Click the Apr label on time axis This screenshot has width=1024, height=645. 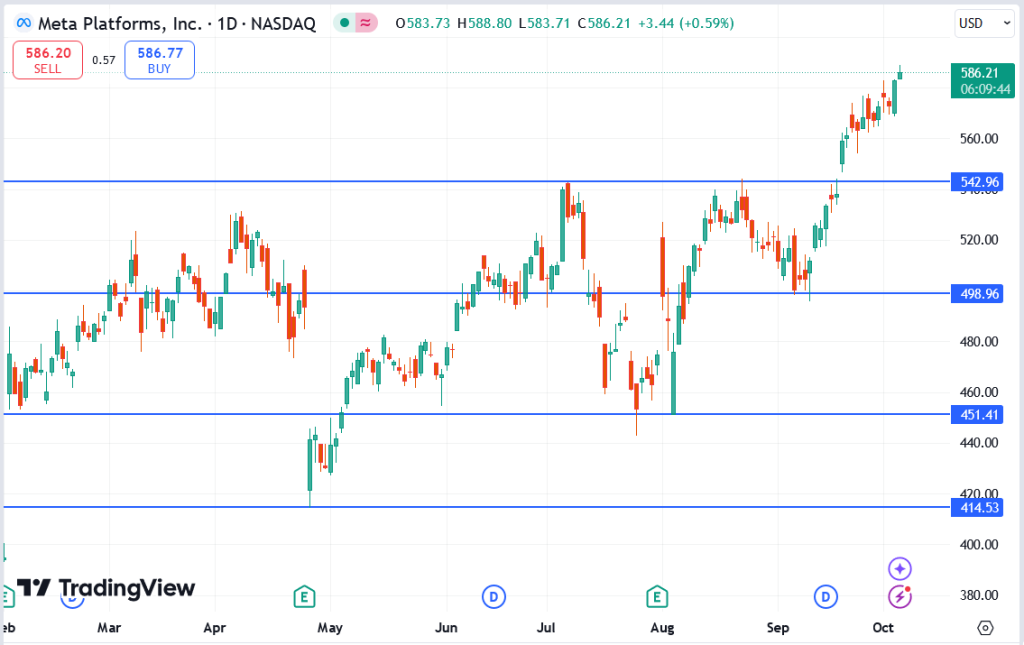click(215, 628)
